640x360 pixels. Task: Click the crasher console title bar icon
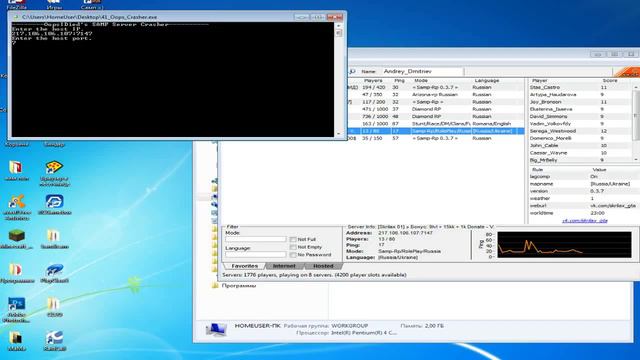(16, 17)
